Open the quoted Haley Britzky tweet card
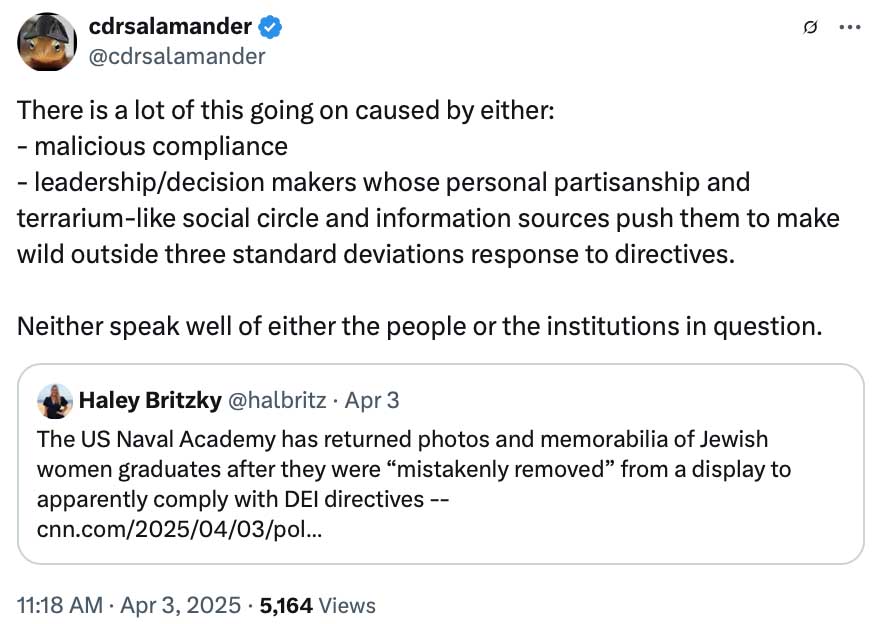 tap(443, 460)
